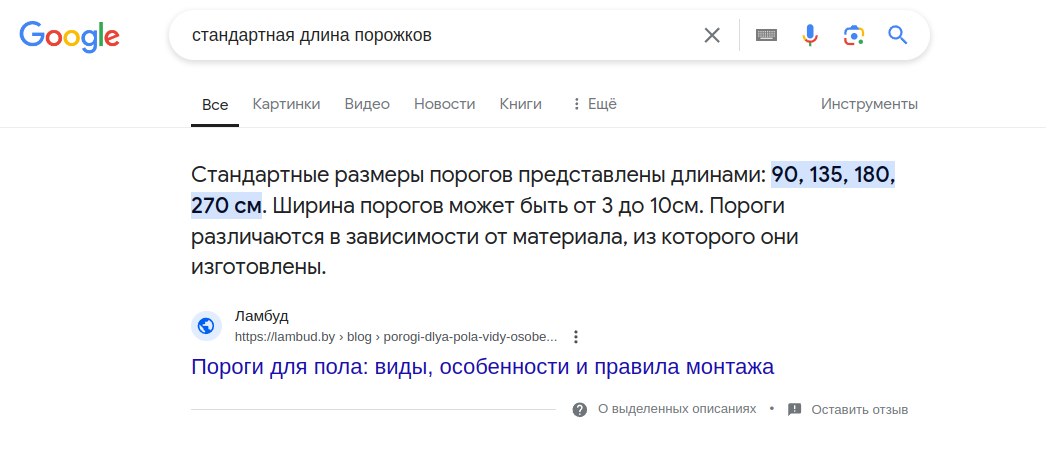Image resolution: width=1046 pixels, height=471 pixels.
Task: Clear the search query with X icon
Action: [712, 36]
